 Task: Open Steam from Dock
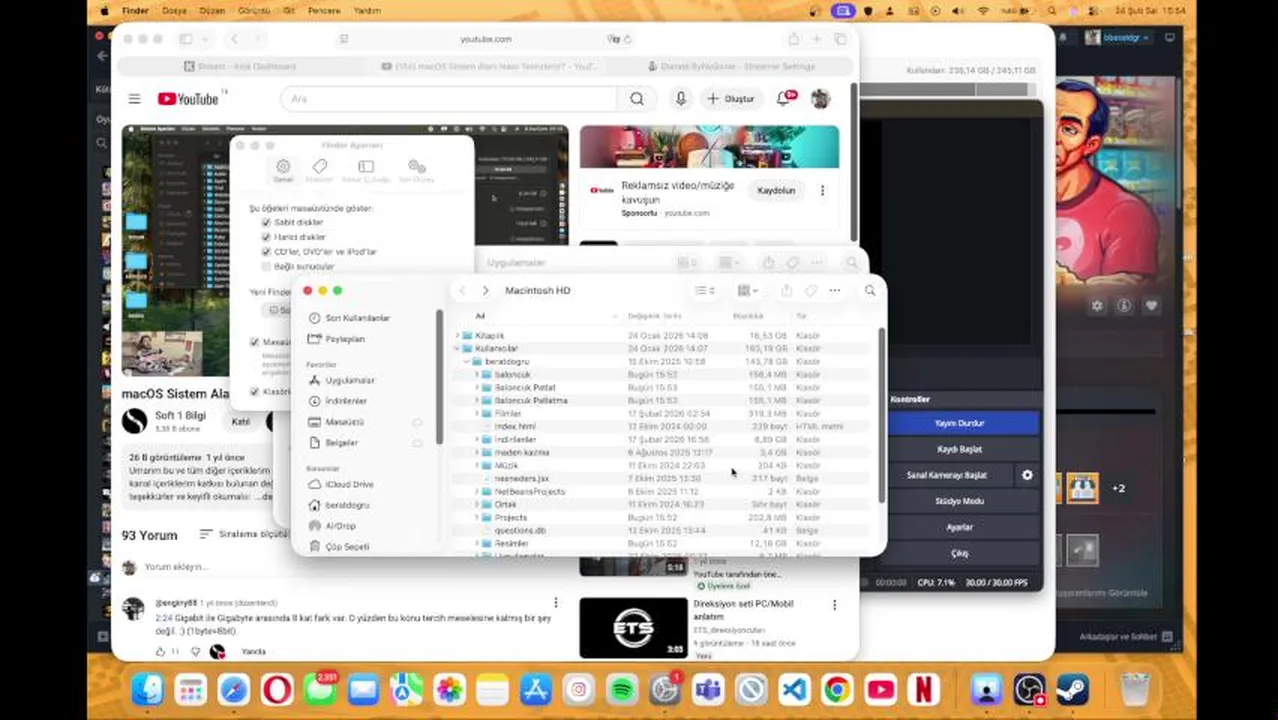click(1072, 690)
